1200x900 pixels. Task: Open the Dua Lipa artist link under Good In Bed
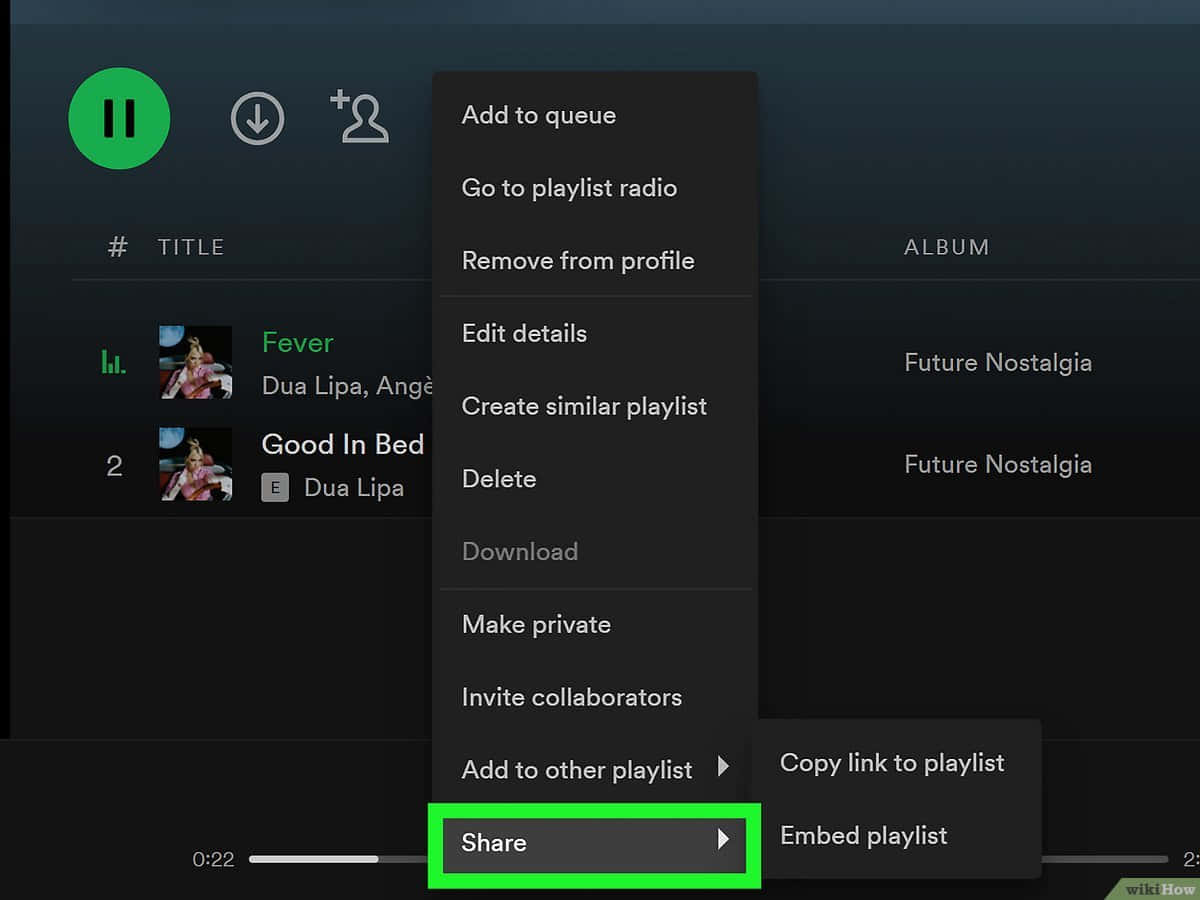point(354,488)
